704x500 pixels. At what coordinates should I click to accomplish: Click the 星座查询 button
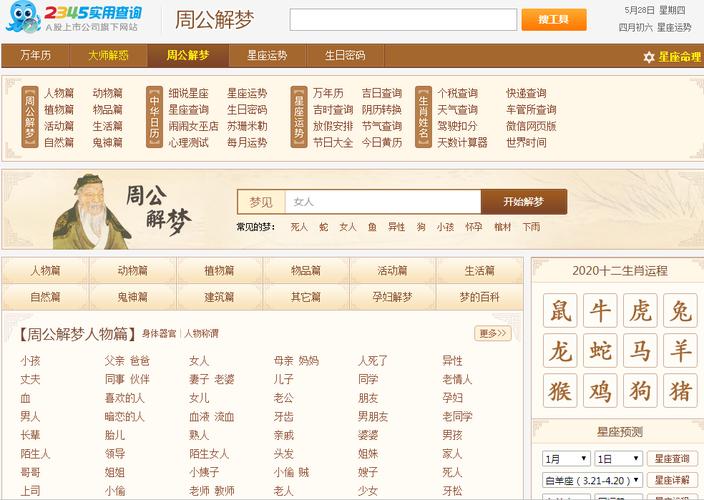pos(672,459)
